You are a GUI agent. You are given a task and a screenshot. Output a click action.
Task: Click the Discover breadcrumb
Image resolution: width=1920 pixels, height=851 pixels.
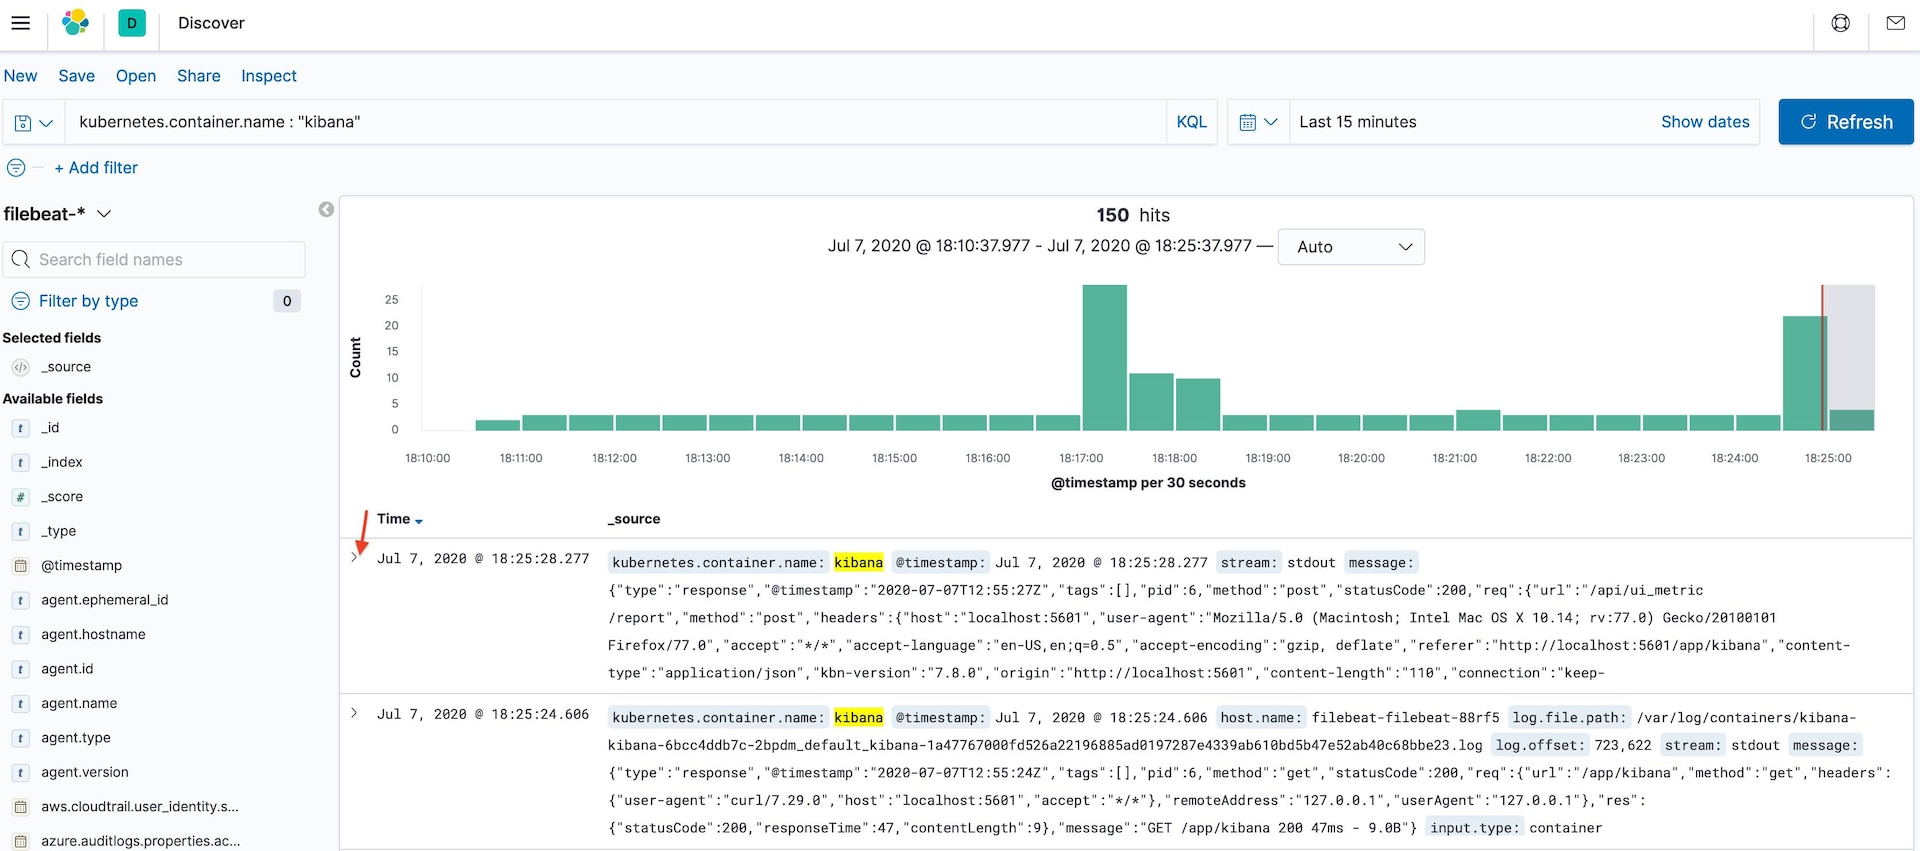point(211,23)
